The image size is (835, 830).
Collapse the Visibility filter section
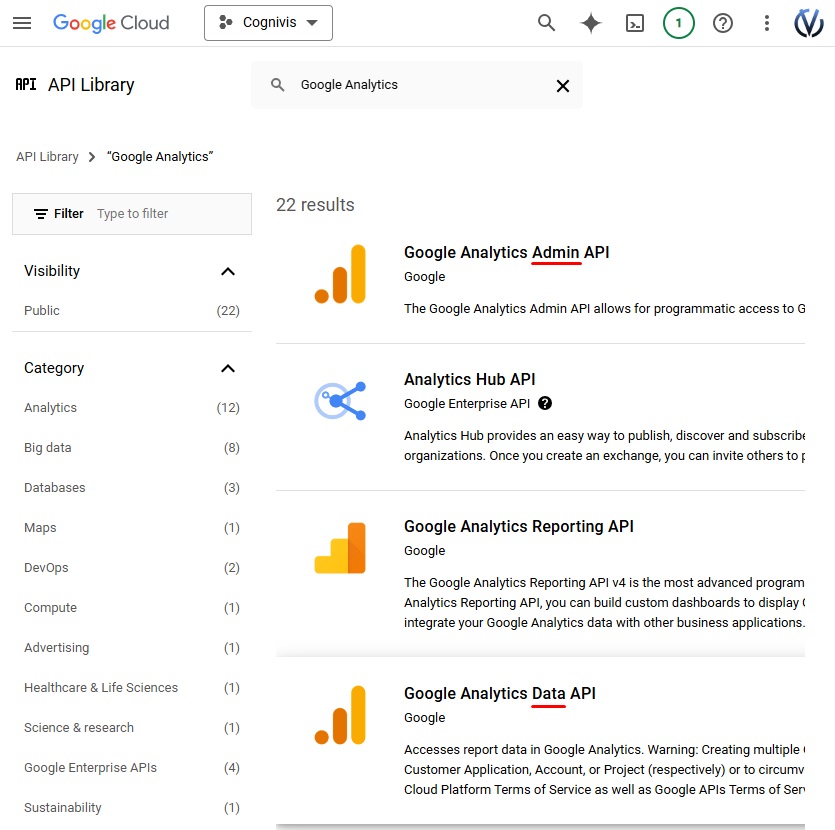point(228,272)
